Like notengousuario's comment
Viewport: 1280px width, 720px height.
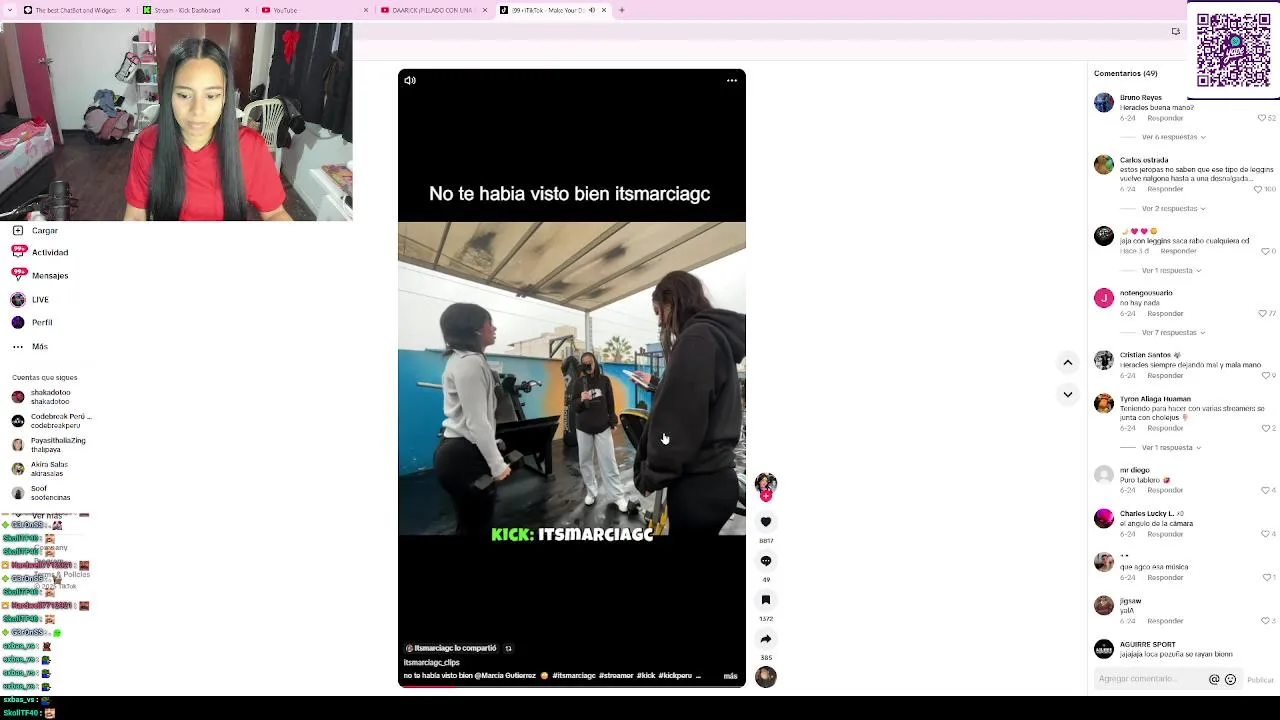[x=1263, y=314]
